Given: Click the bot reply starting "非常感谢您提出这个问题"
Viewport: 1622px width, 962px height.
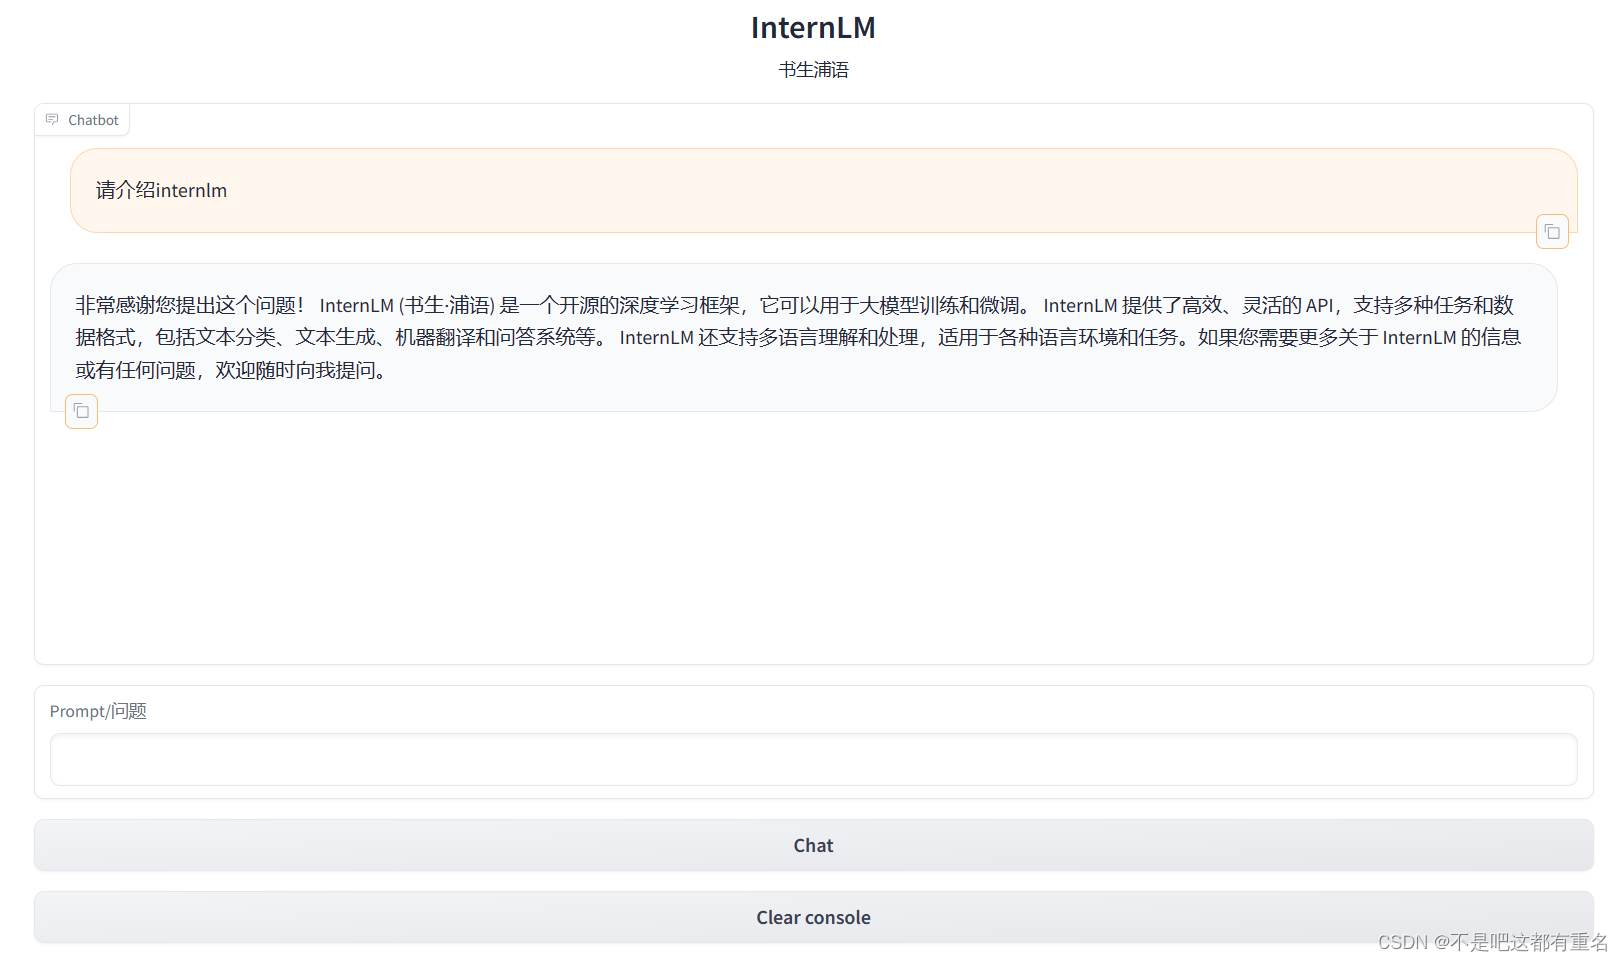Looking at the screenshot, I should [x=803, y=337].
